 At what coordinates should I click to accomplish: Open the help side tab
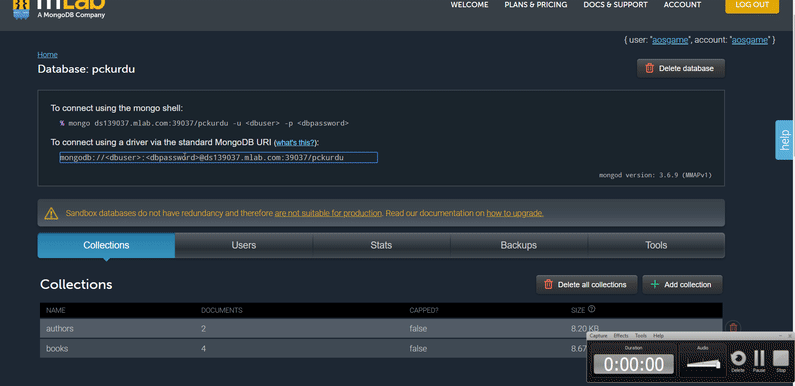click(785, 140)
